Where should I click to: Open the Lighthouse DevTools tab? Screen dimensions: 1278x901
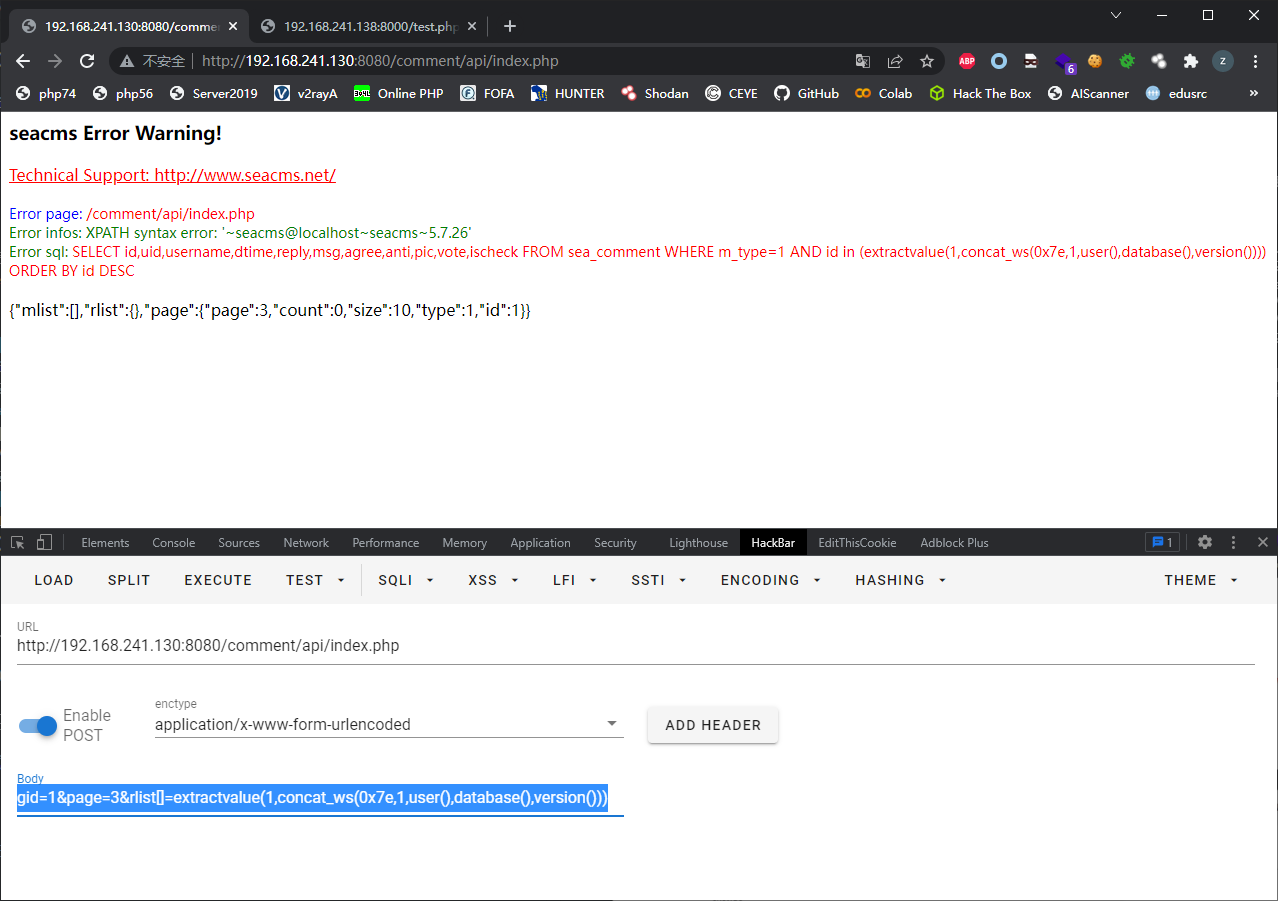click(698, 542)
